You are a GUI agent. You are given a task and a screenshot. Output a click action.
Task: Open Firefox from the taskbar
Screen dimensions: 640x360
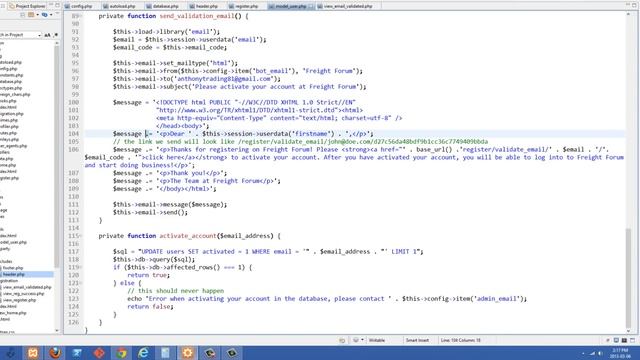click(55, 353)
